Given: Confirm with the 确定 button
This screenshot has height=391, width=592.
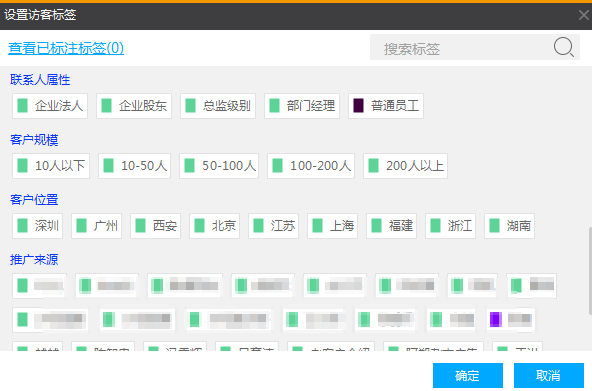Looking at the screenshot, I should 468,376.
